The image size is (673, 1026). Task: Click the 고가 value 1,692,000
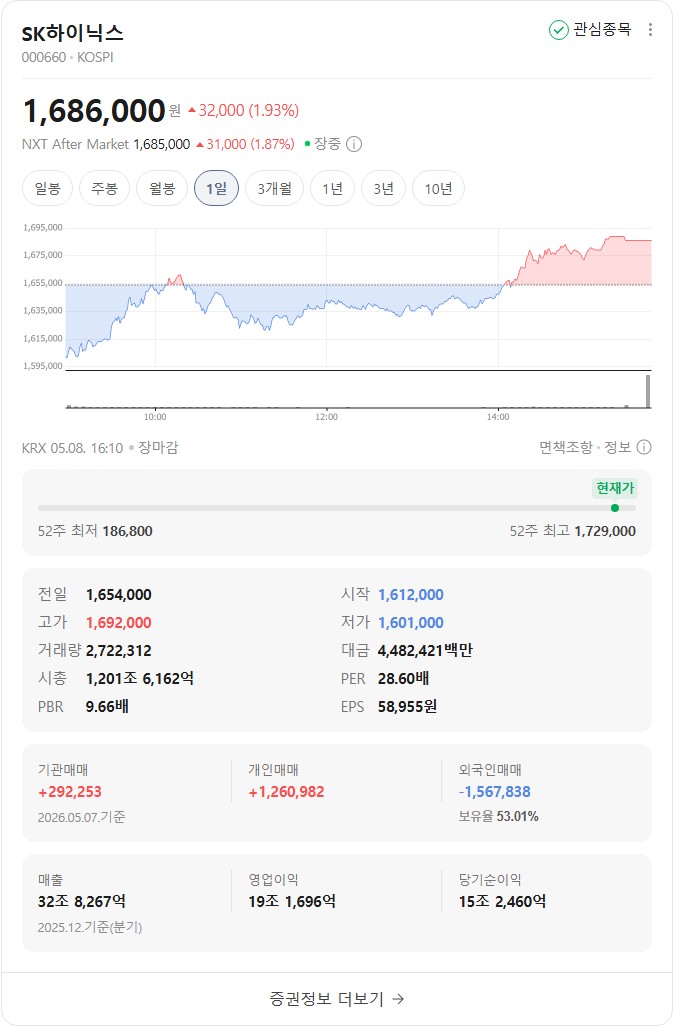[x=118, y=623]
